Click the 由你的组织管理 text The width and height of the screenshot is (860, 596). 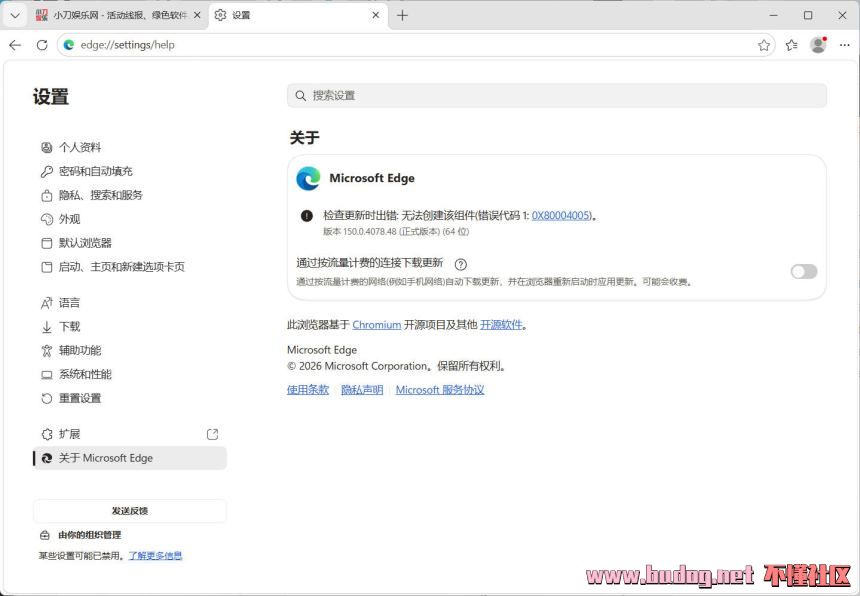coord(89,535)
